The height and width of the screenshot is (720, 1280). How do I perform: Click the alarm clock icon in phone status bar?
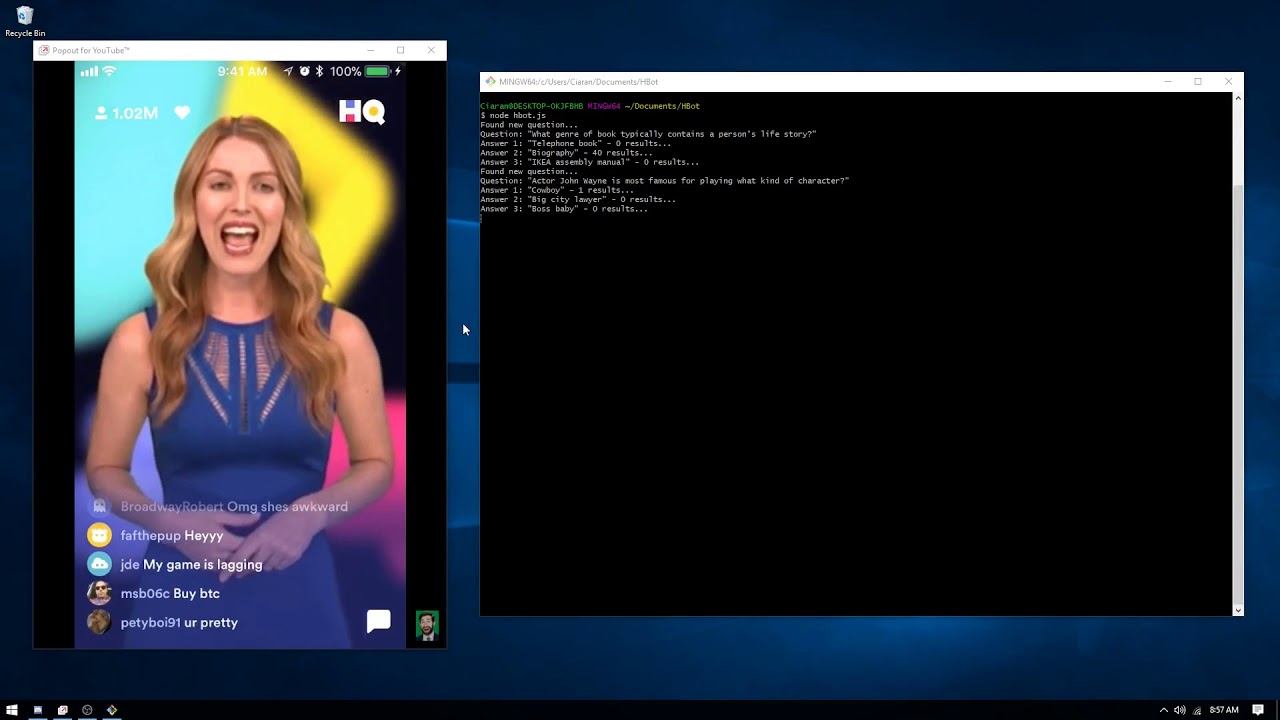[x=304, y=71]
